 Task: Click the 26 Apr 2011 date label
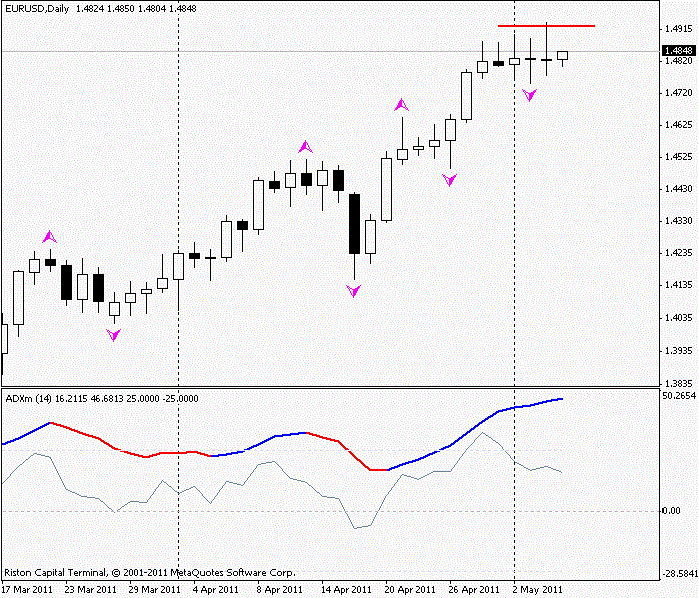(474, 590)
